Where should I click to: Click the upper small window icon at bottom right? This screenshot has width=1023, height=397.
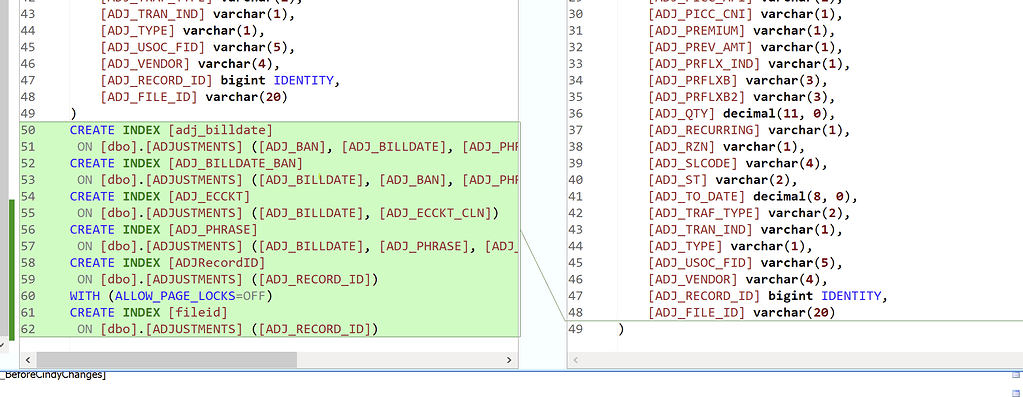coord(1016,375)
